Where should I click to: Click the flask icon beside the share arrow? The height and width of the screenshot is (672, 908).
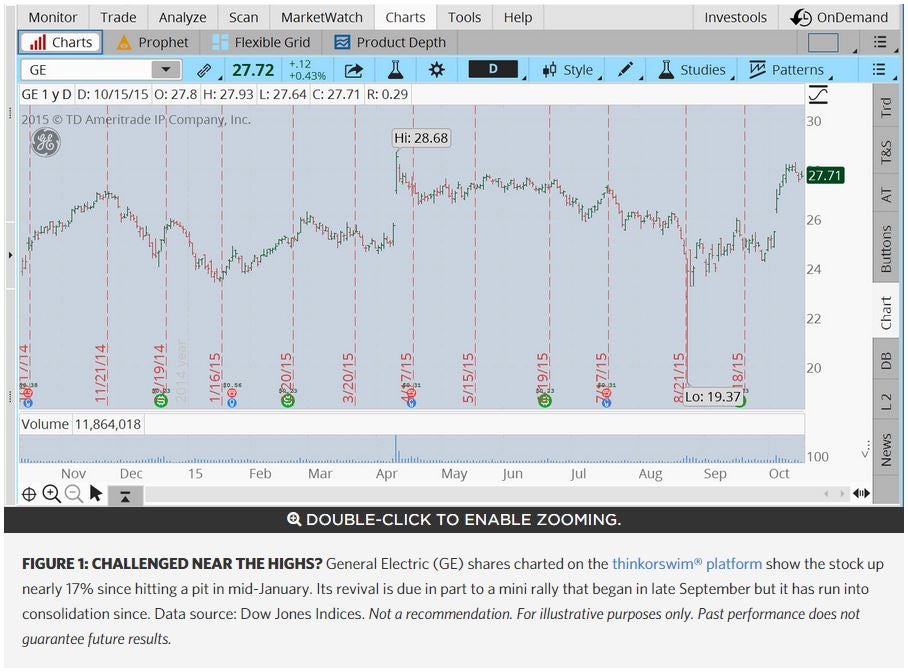(396, 70)
